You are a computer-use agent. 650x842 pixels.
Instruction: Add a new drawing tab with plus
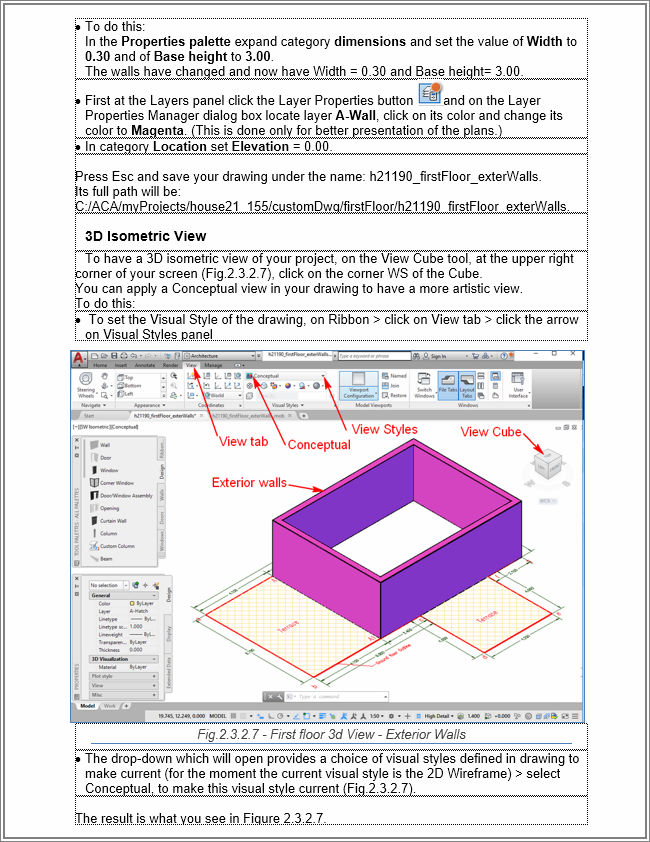[x=304, y=416]
